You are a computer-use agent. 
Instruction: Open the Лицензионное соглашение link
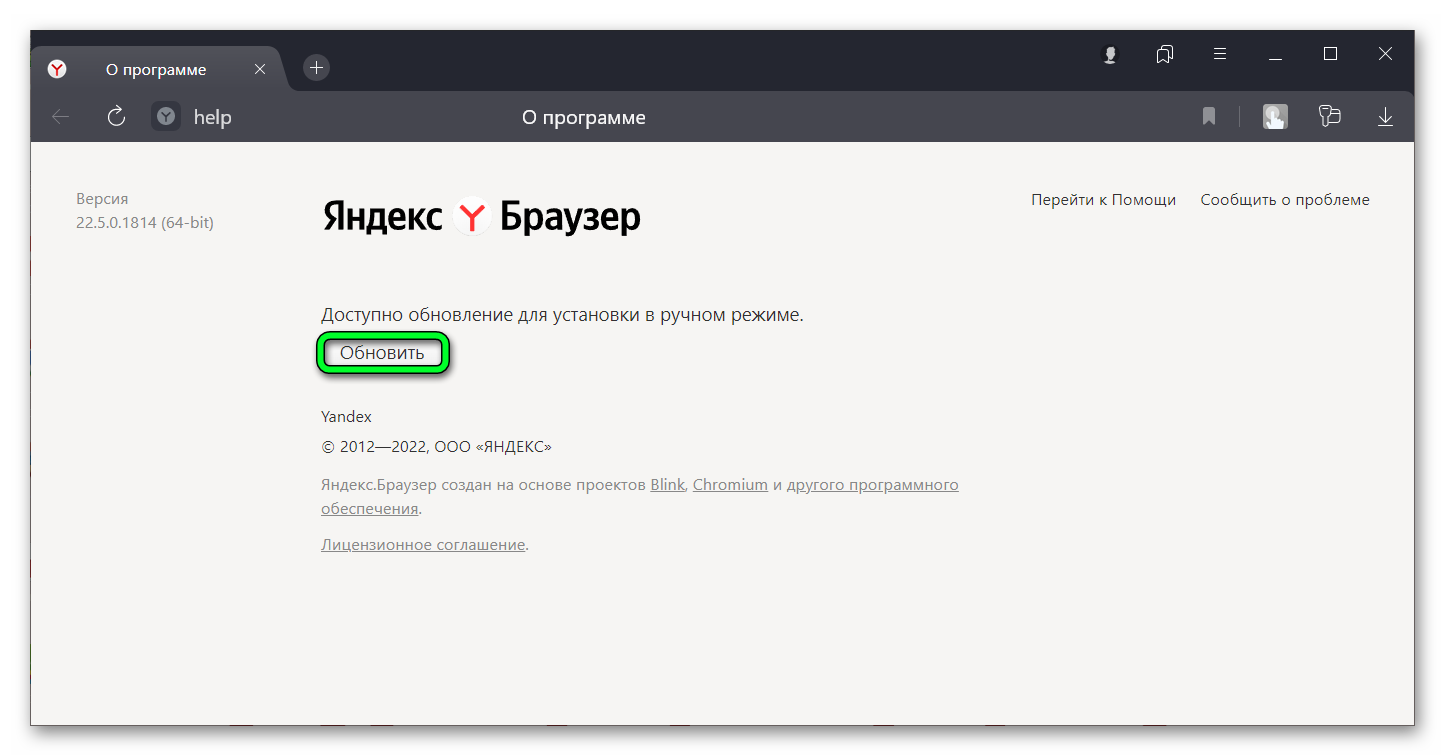[x=423, y=545]
